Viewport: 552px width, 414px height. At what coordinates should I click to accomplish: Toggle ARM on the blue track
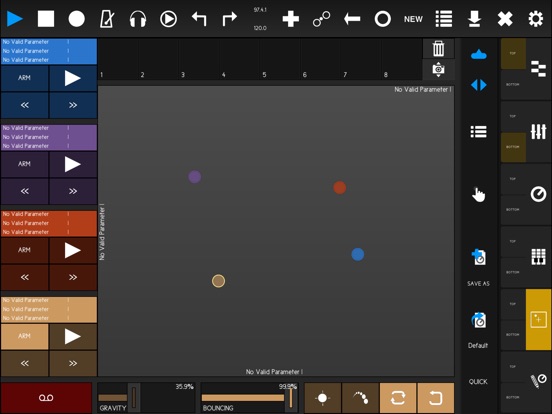[24, 78]
